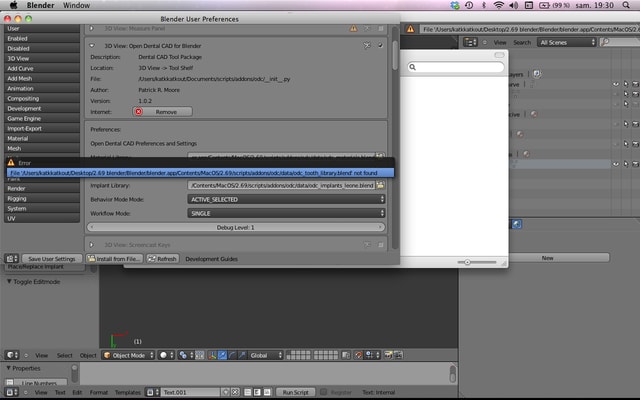Click the lock camera to layers icon
Image resolution: width=640 pixels, height=400 pixels.
346,355
